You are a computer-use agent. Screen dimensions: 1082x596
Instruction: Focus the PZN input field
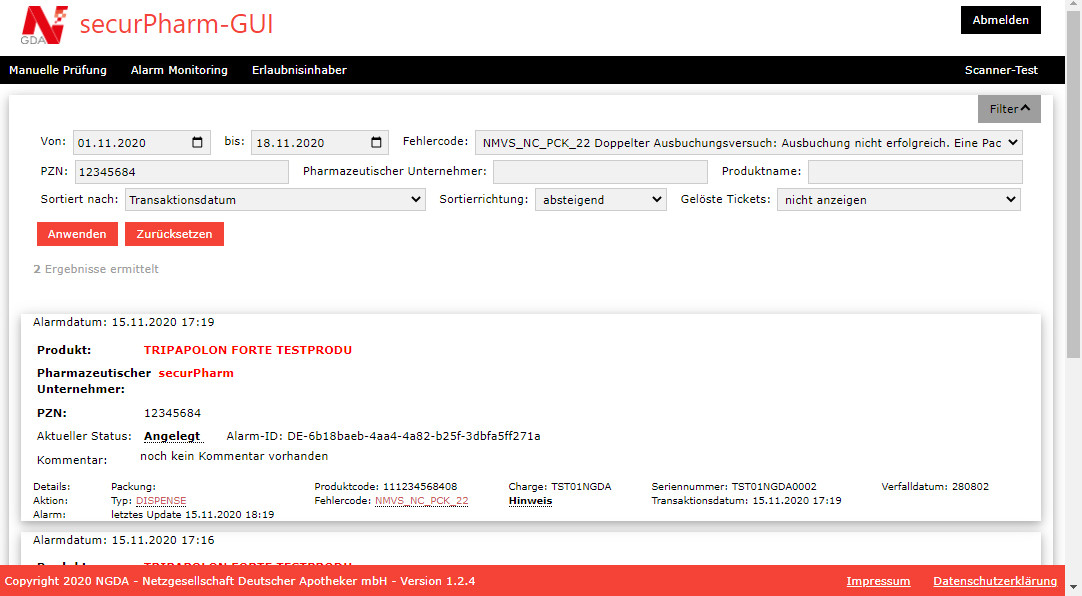click(x=181, y=172)
